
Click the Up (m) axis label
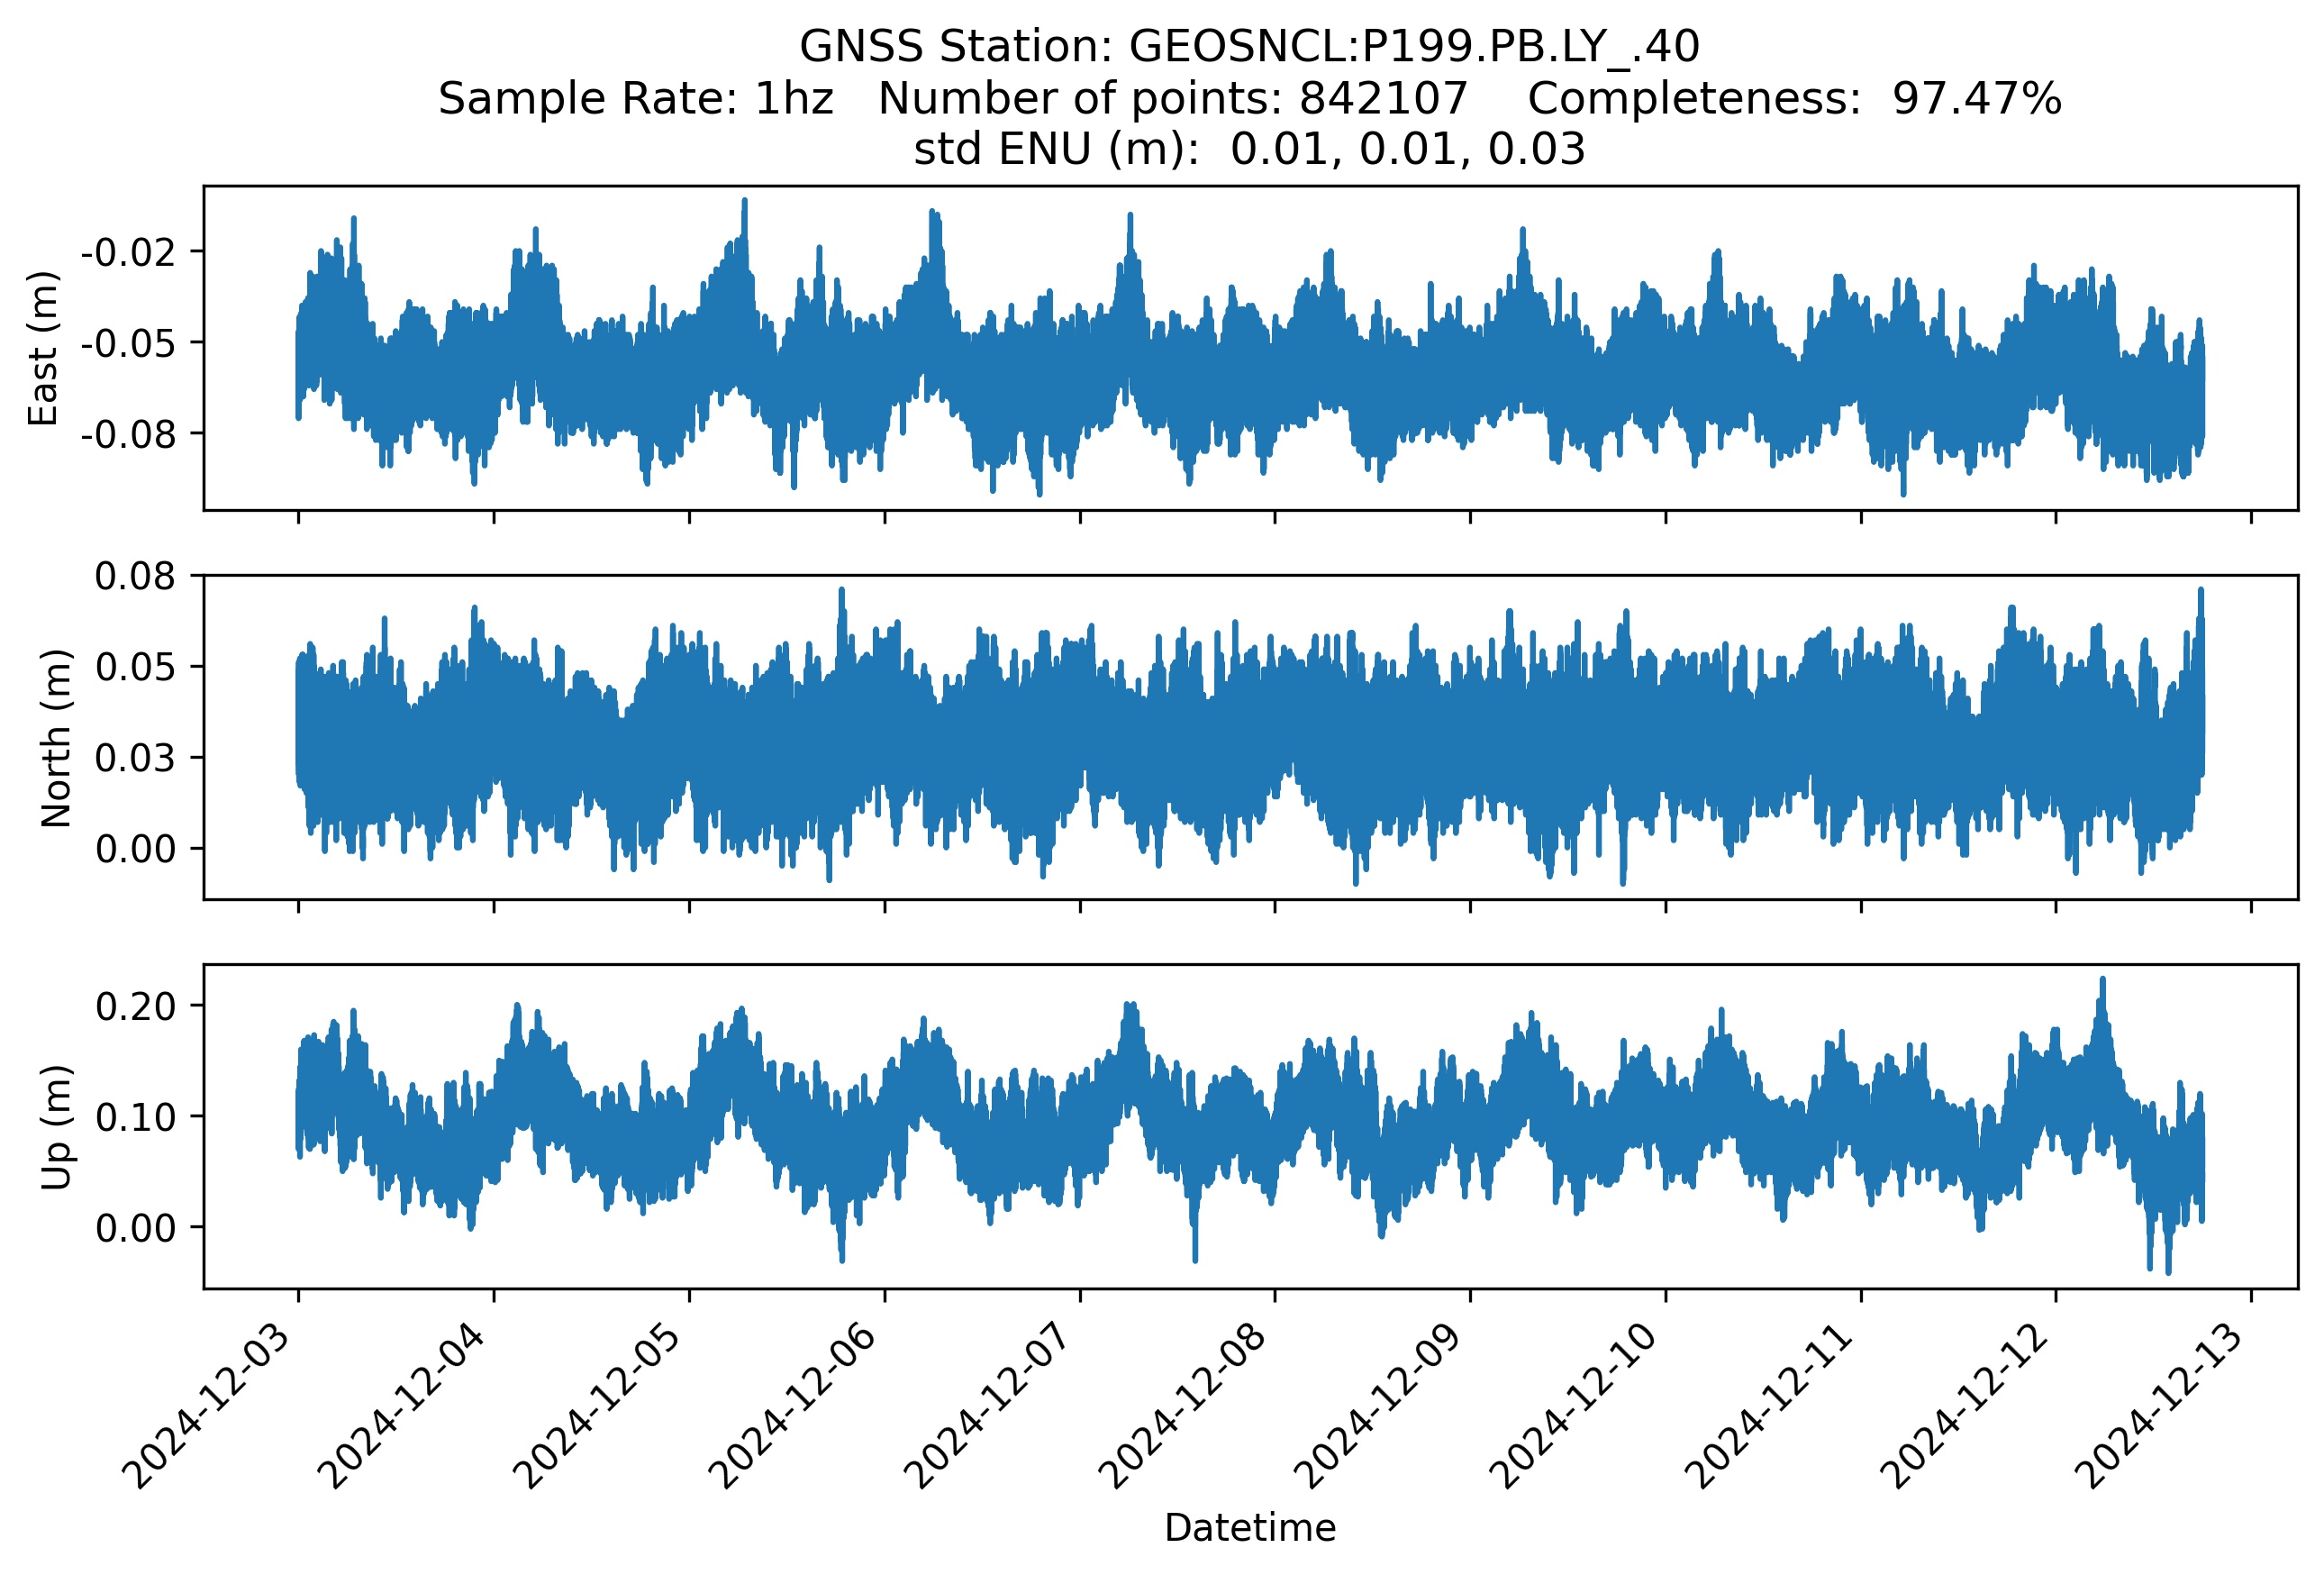pos(56,1127)
